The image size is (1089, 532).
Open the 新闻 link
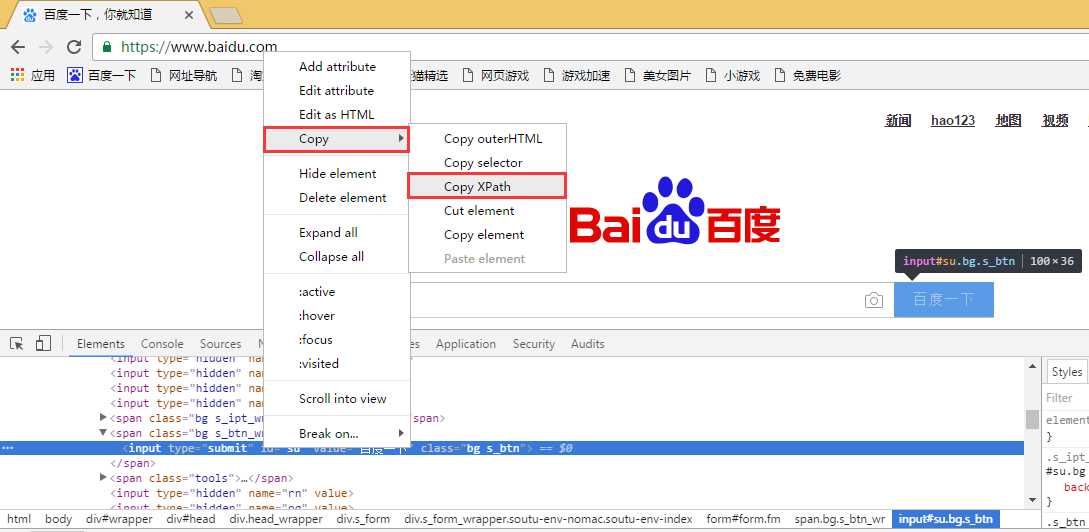[x=898, y=120]
